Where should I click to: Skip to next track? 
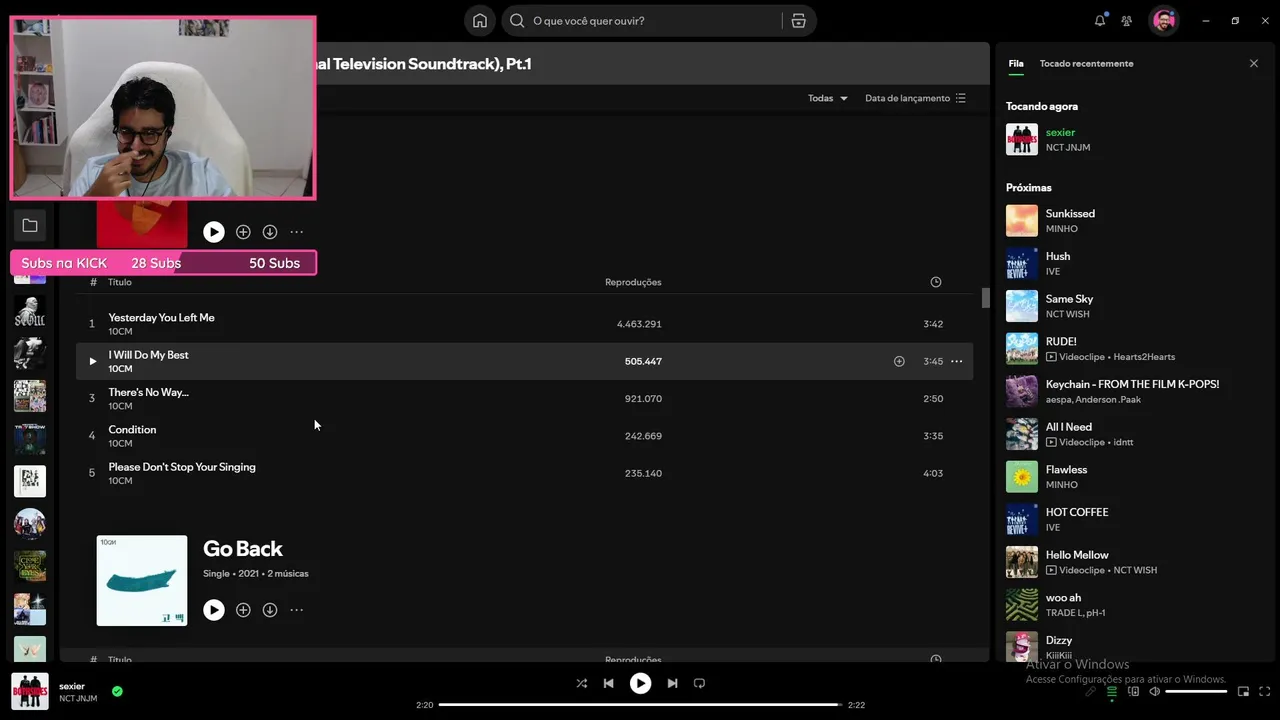pos(672,683)
